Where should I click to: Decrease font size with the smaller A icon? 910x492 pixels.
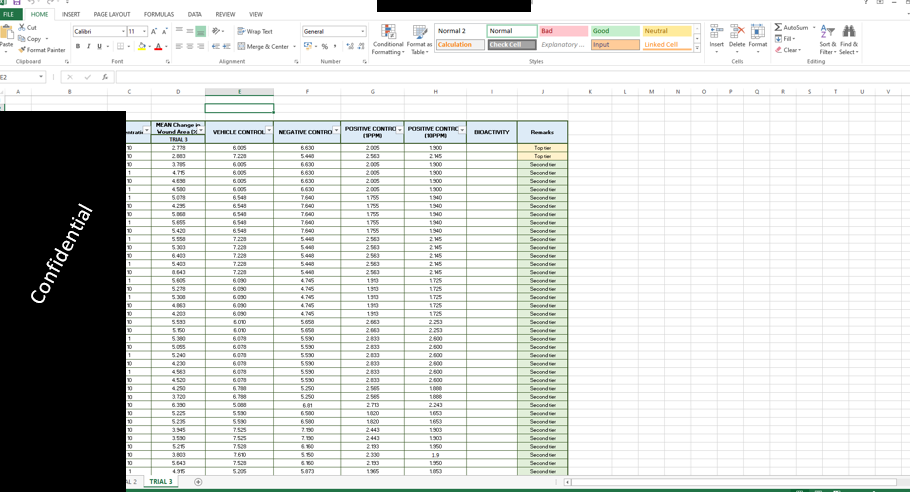click(165, 31)
